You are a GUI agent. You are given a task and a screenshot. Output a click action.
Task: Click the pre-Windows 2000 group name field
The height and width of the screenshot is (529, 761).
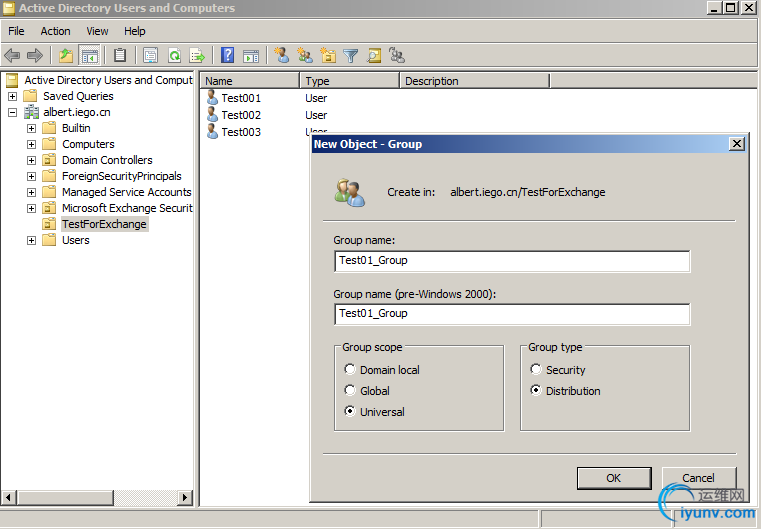pos(512,314)
